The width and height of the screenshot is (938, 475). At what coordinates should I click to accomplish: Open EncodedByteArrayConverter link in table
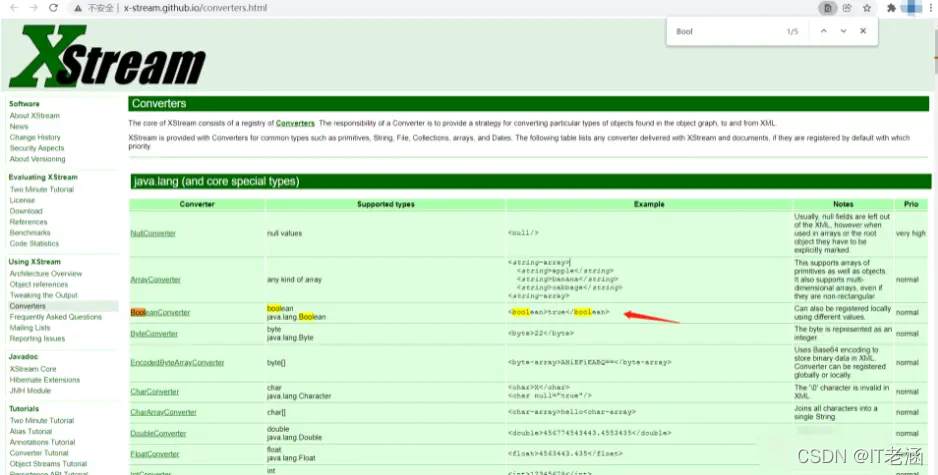[x=177, y=363]
